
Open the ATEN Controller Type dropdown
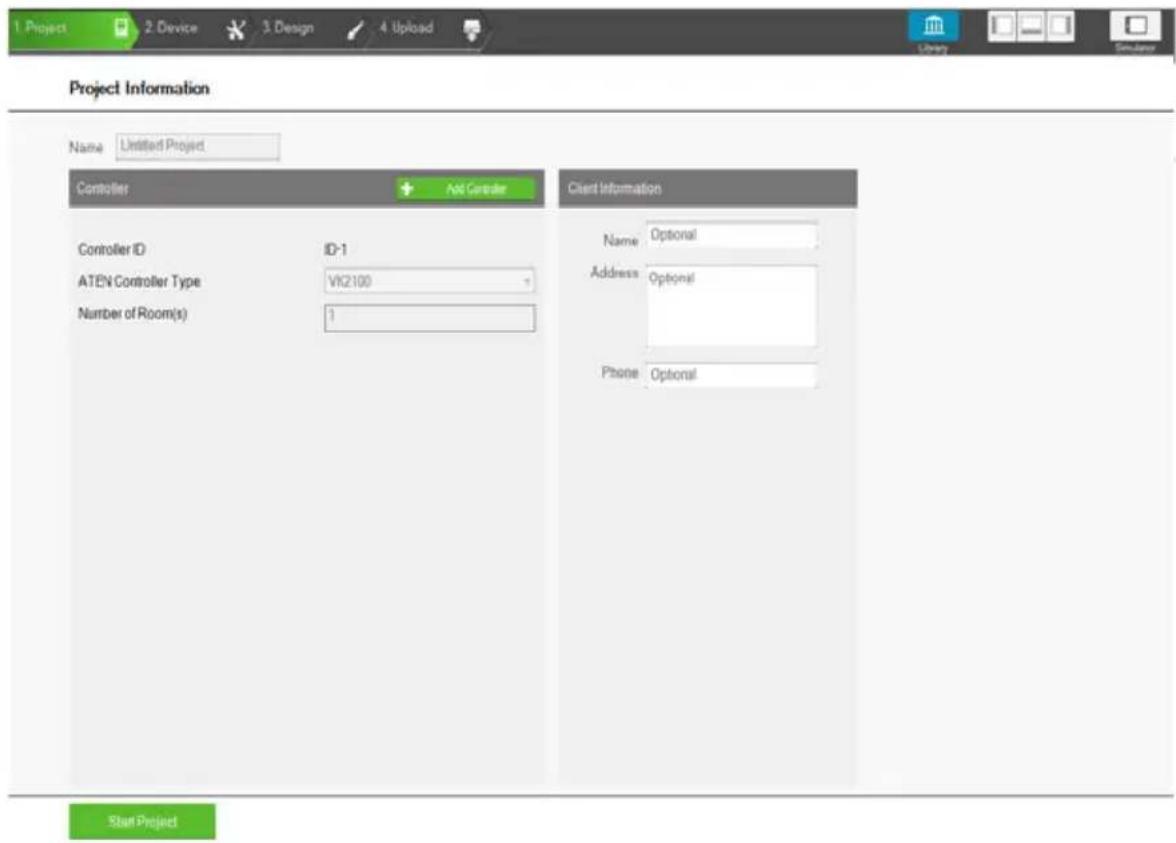click(430, 281)
